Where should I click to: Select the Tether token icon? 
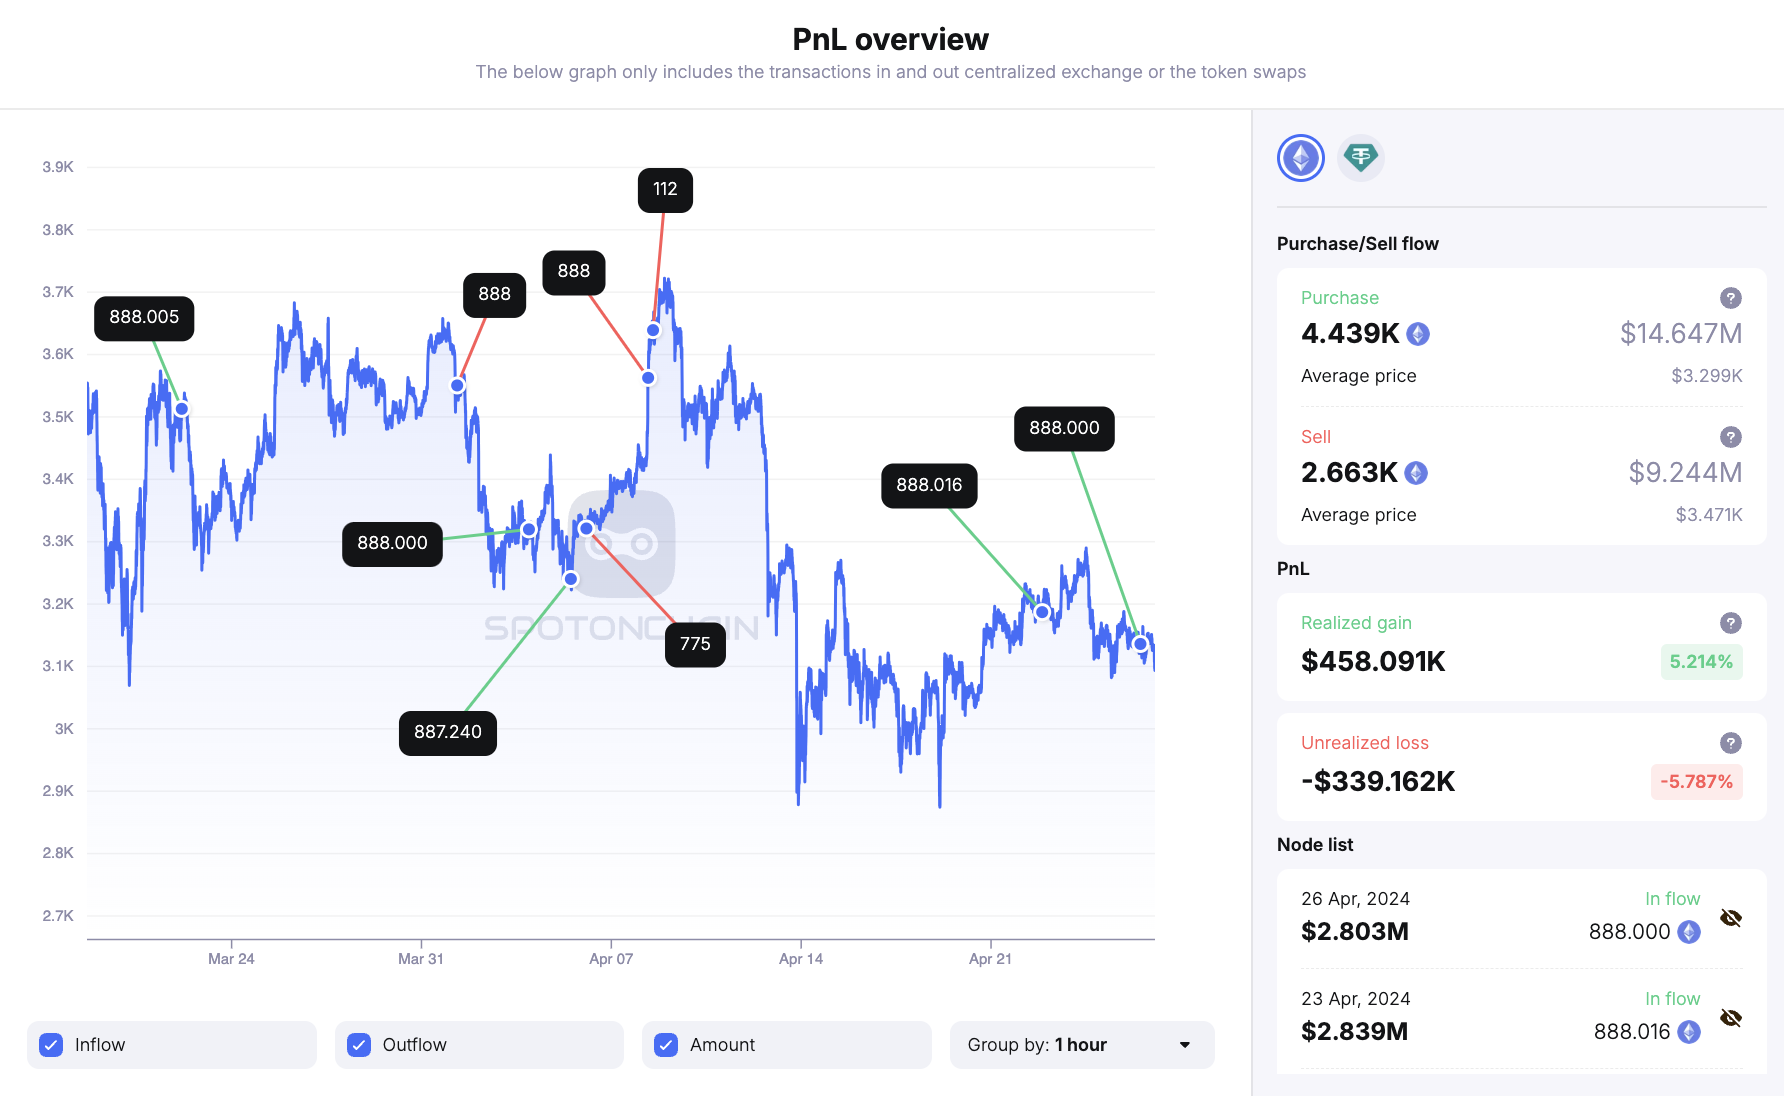(x=1360, y=158)
